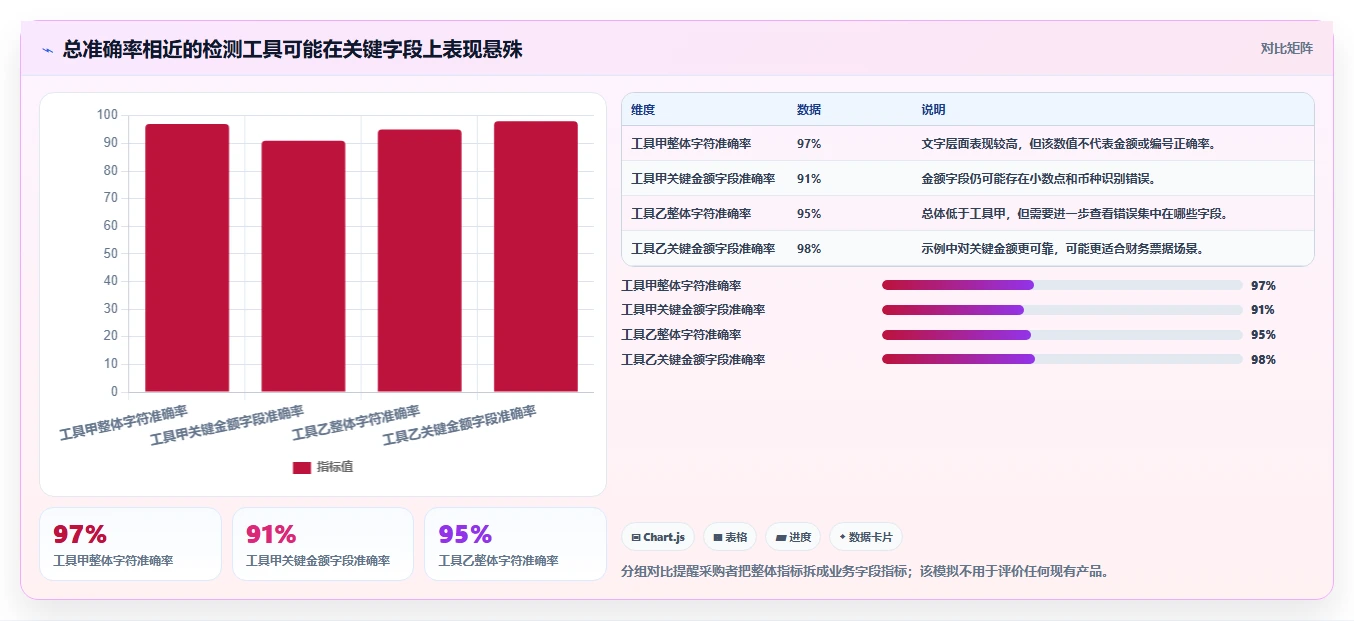Screen dimensions: 1354x621
Task: Click the 指标值 legend text under chart
Action: [x=335, y=467]
